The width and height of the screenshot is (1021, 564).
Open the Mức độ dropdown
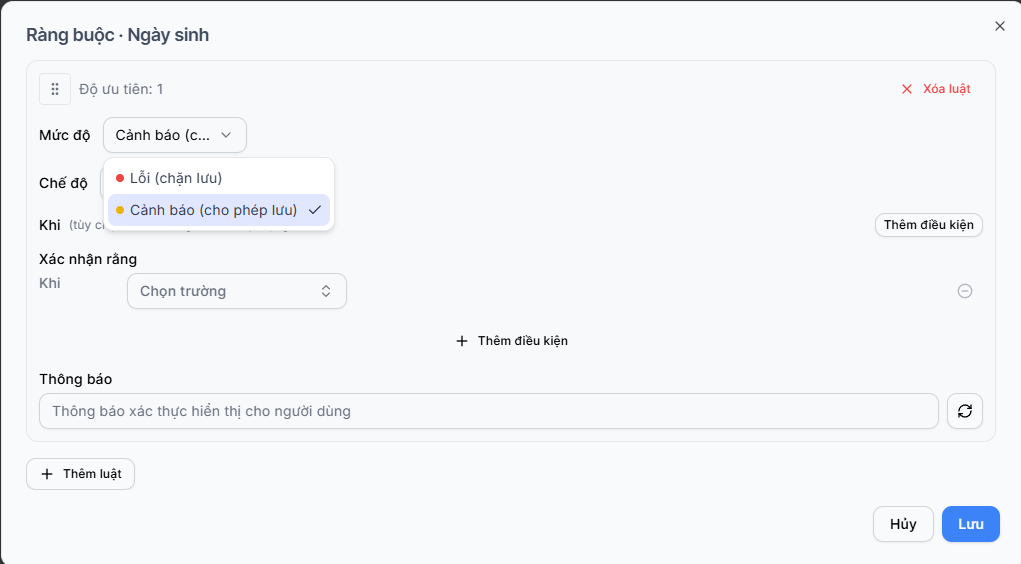[175, 135]
